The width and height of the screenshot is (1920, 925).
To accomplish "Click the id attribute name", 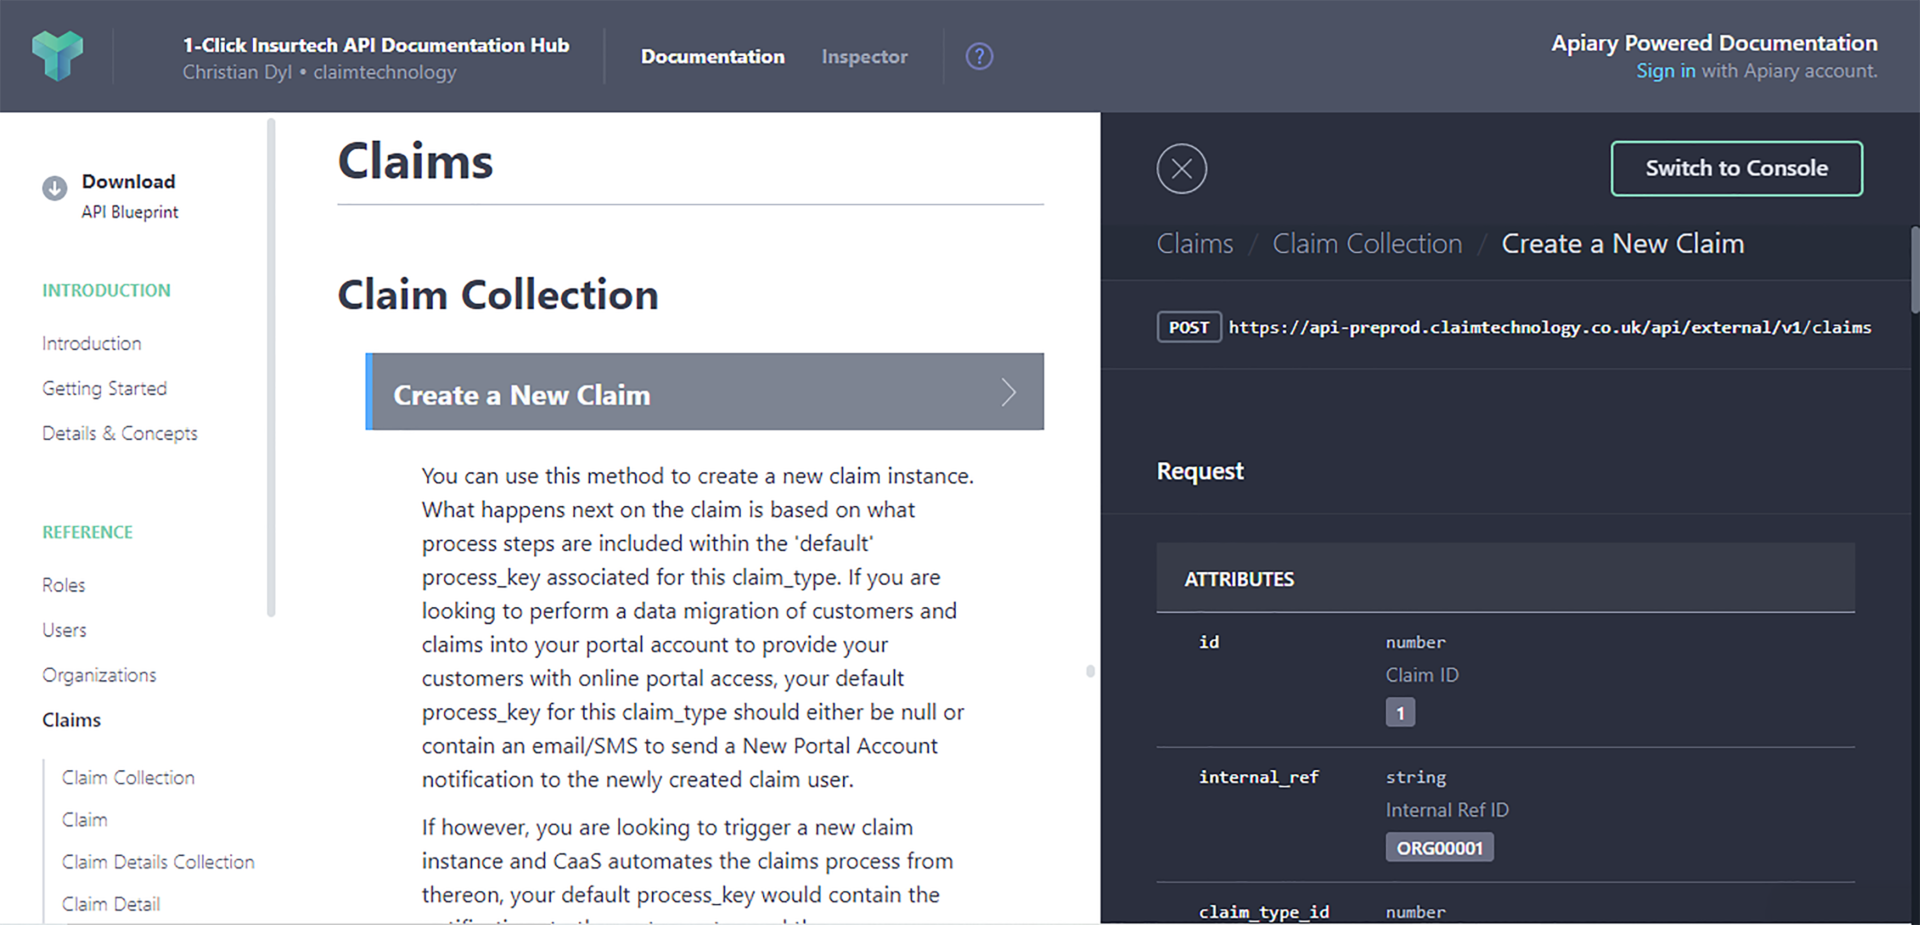I will 1209,643.
